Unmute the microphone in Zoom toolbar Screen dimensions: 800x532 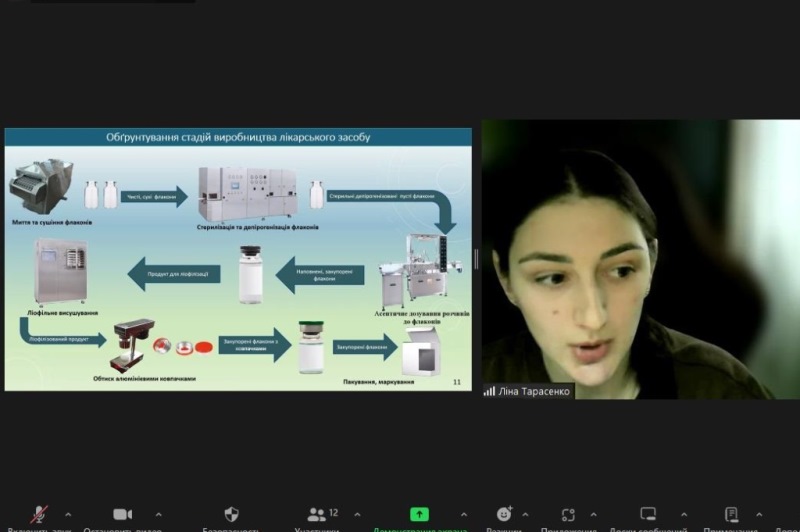[x=39, y=514]
